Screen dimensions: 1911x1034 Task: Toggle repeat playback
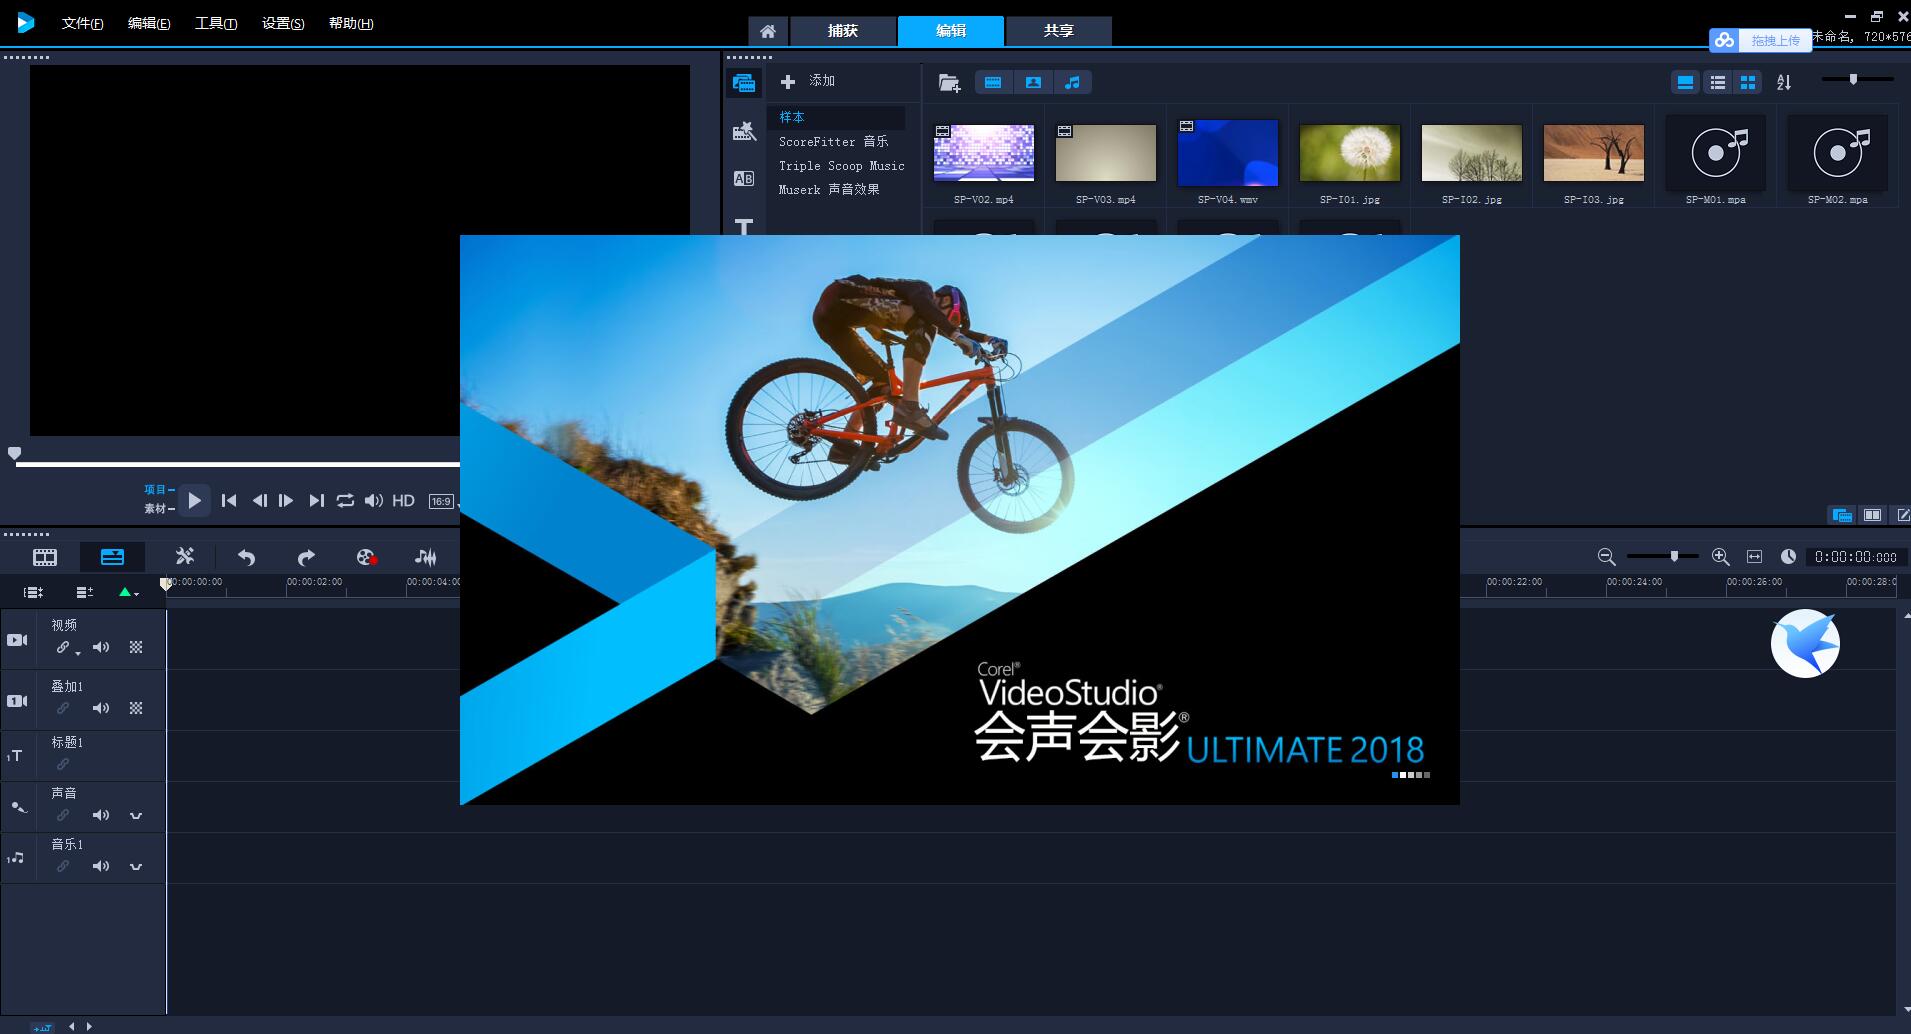(x=345, y=500)
